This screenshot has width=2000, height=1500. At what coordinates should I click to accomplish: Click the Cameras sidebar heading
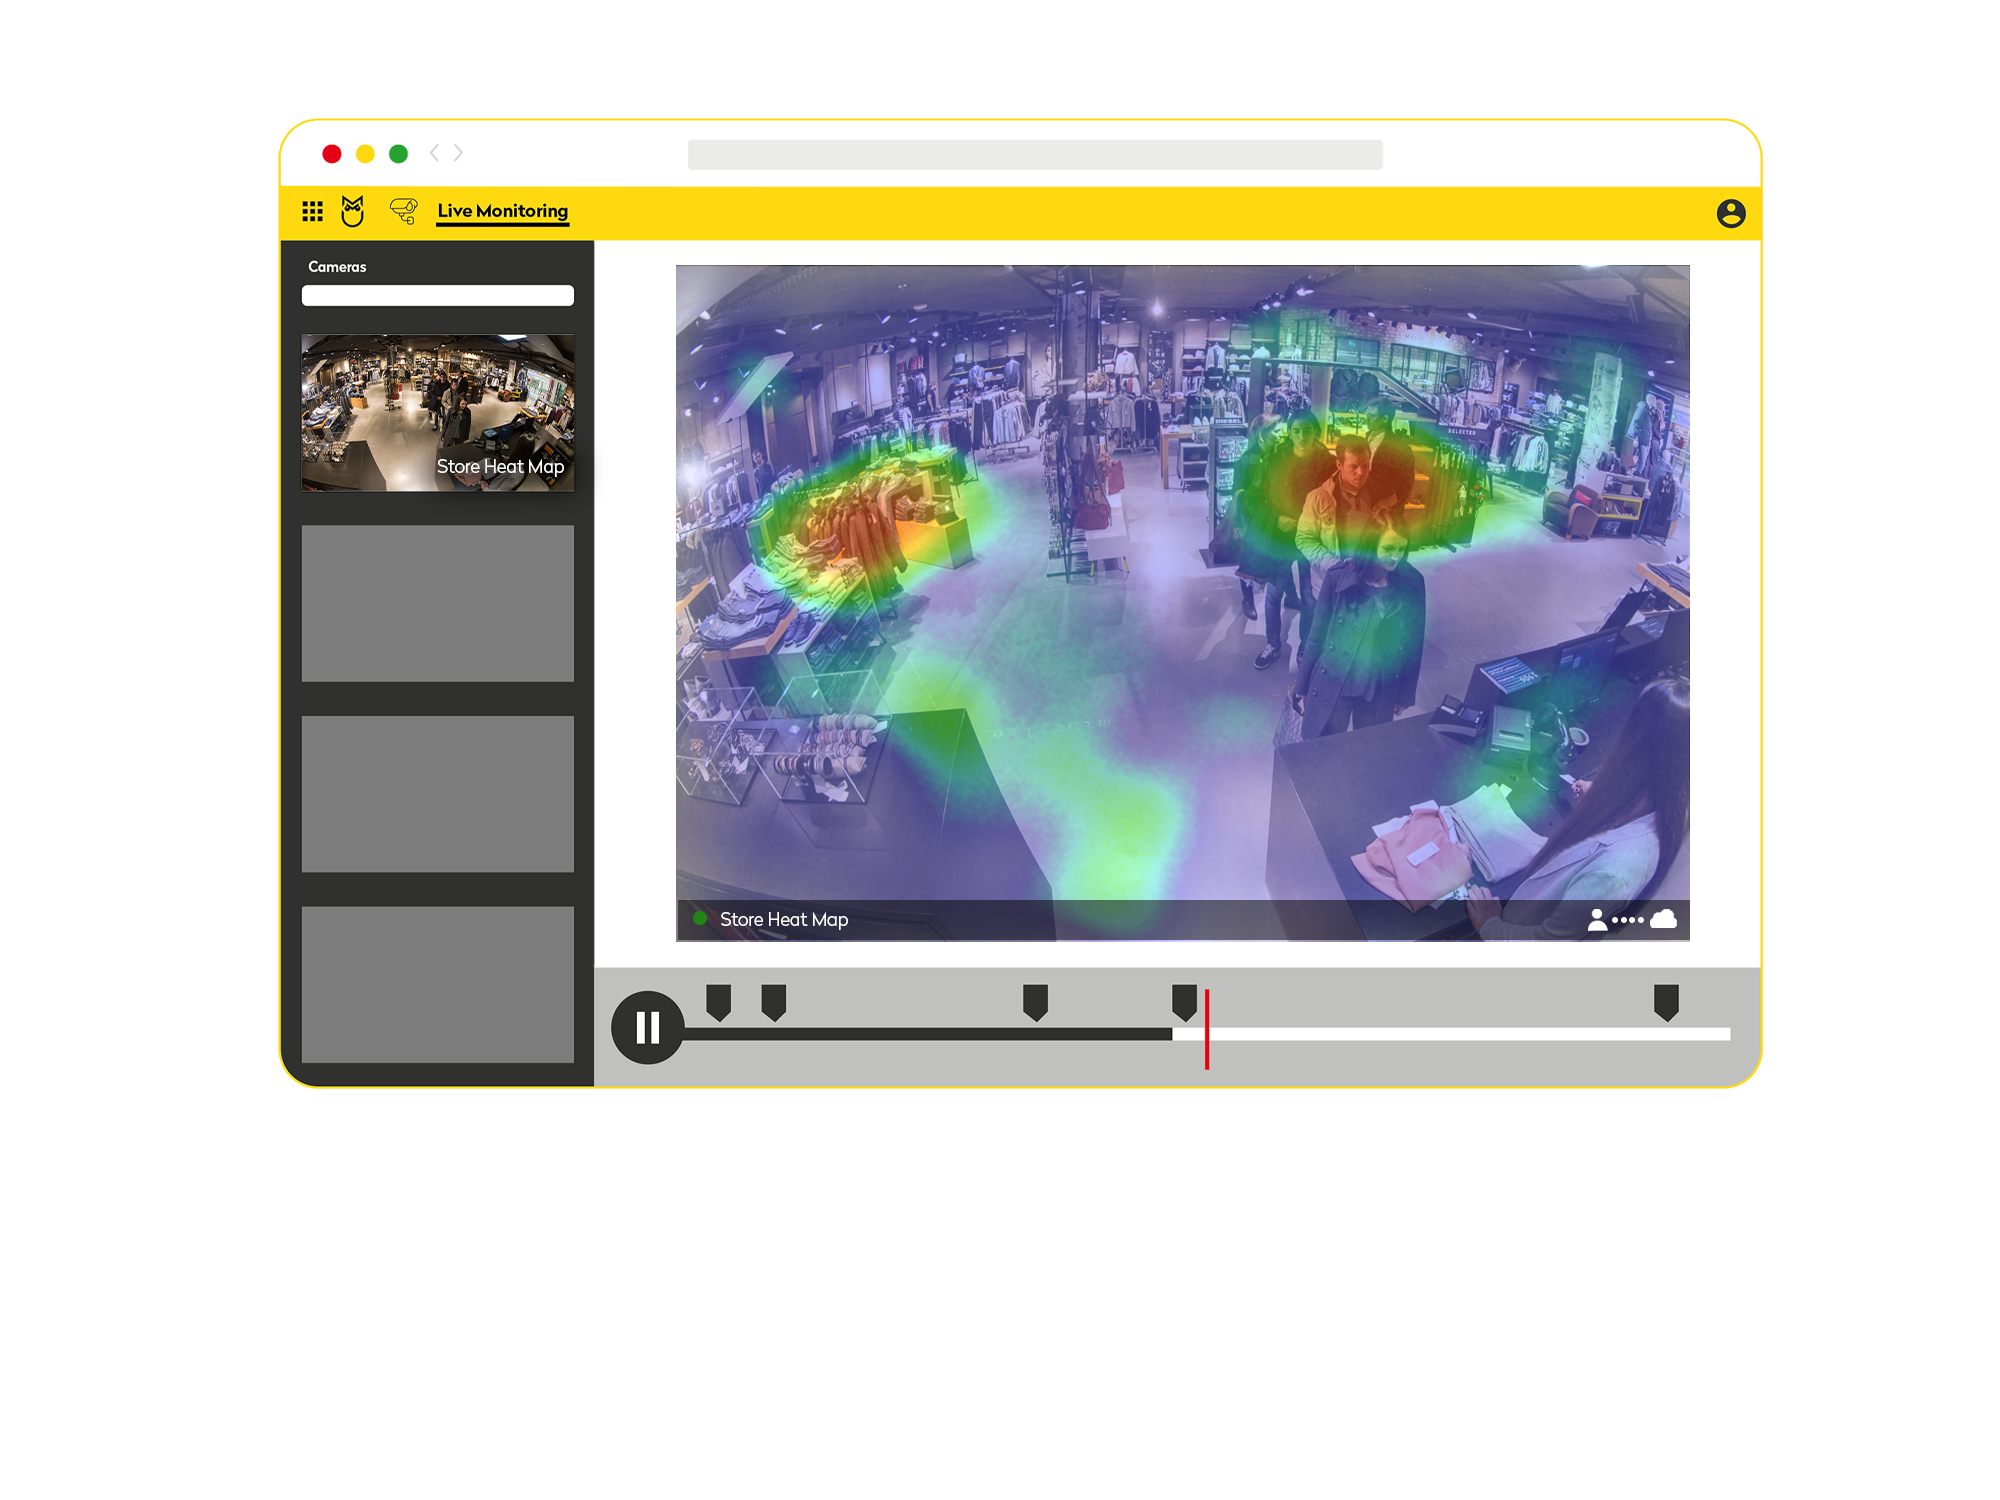337,267
